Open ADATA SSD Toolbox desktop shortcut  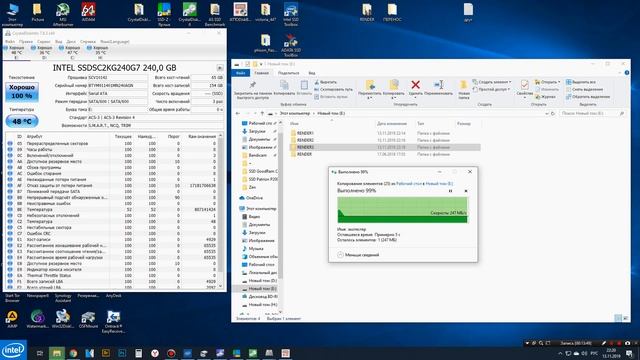[x=291, y=44]
